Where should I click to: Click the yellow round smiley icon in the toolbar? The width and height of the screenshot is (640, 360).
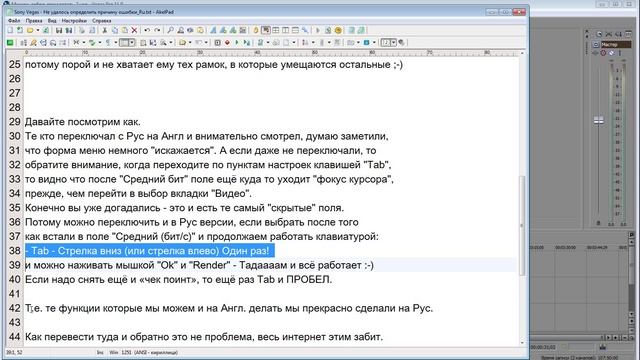click(x=338, y=30)
